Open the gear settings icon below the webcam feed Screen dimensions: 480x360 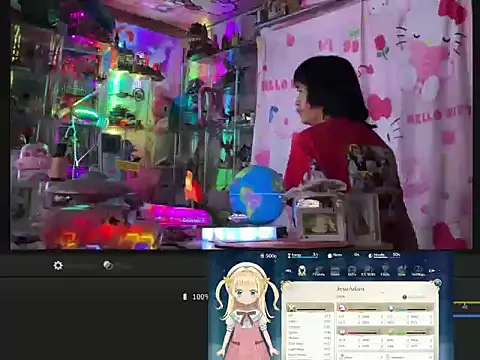58,265
